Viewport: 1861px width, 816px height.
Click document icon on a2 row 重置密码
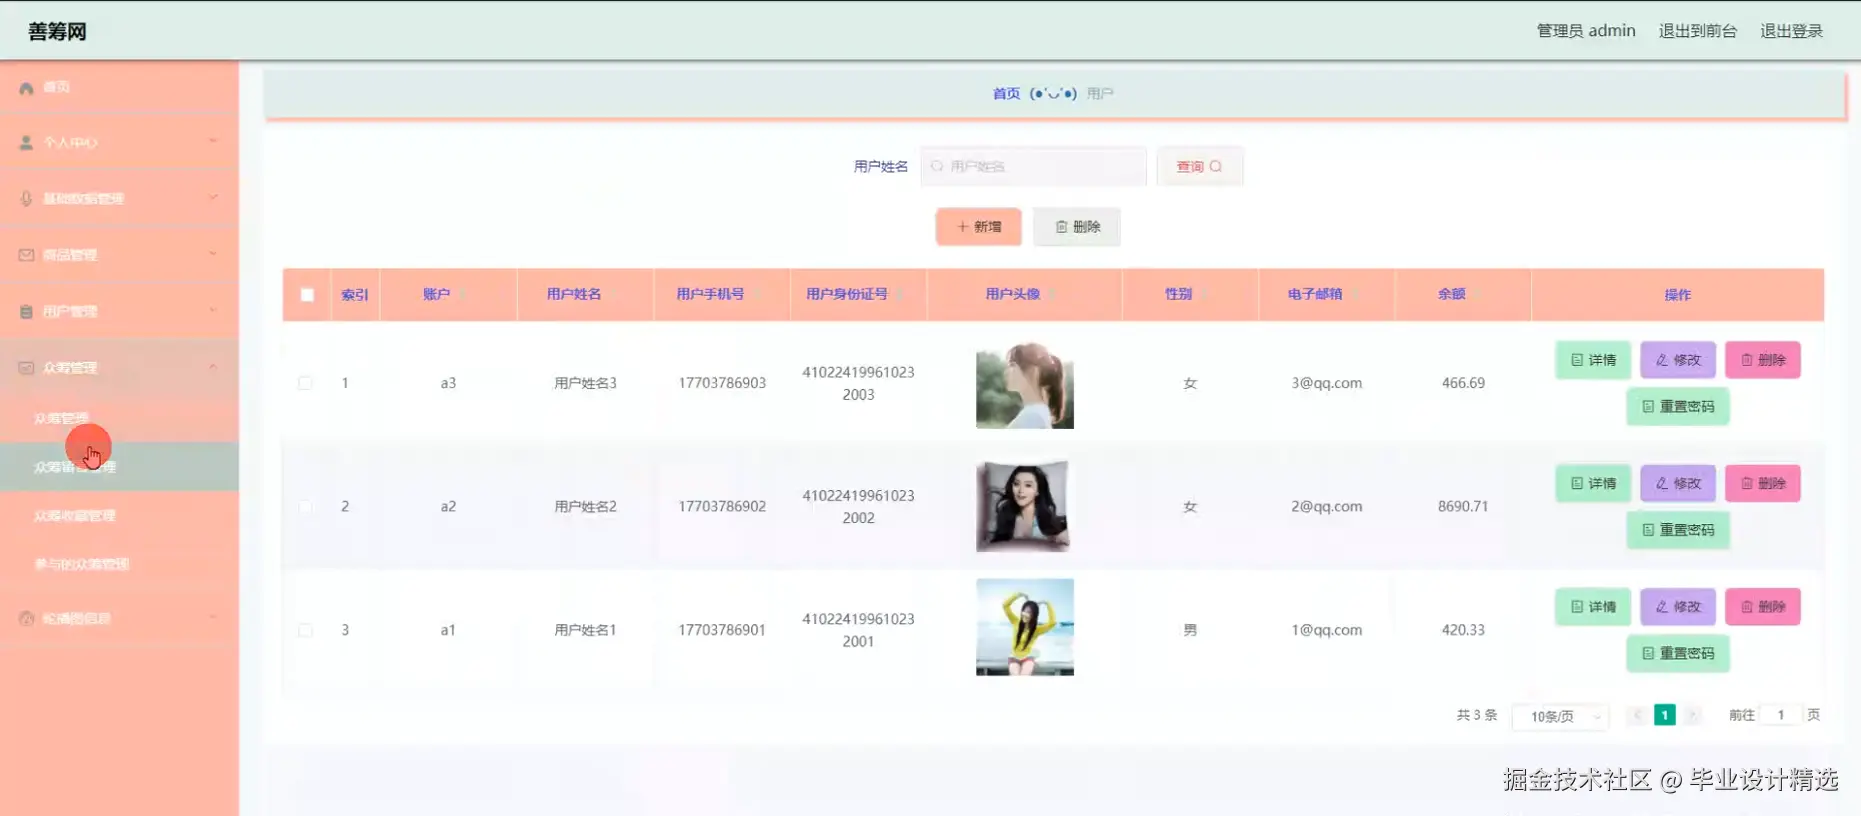(1648, 530)
